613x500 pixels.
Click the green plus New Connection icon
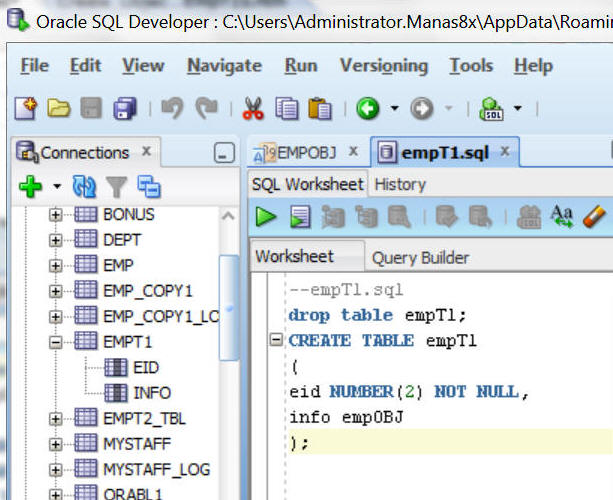30,186
